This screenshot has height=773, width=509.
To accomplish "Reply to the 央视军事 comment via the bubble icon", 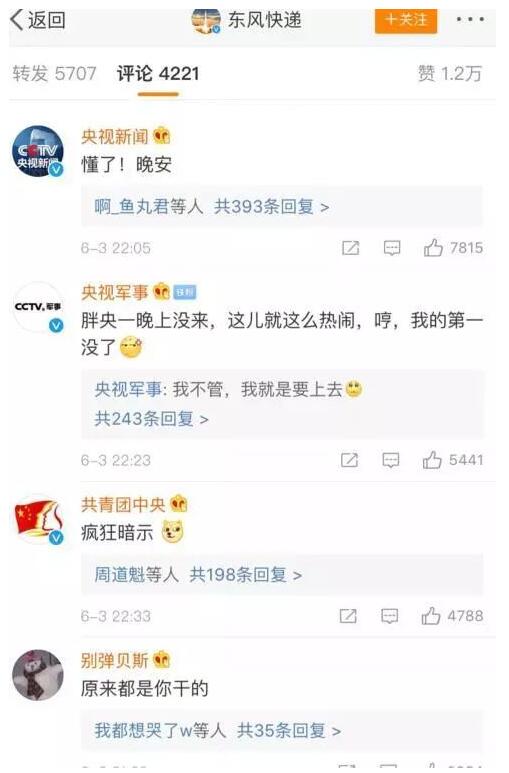I will (391, 460).
